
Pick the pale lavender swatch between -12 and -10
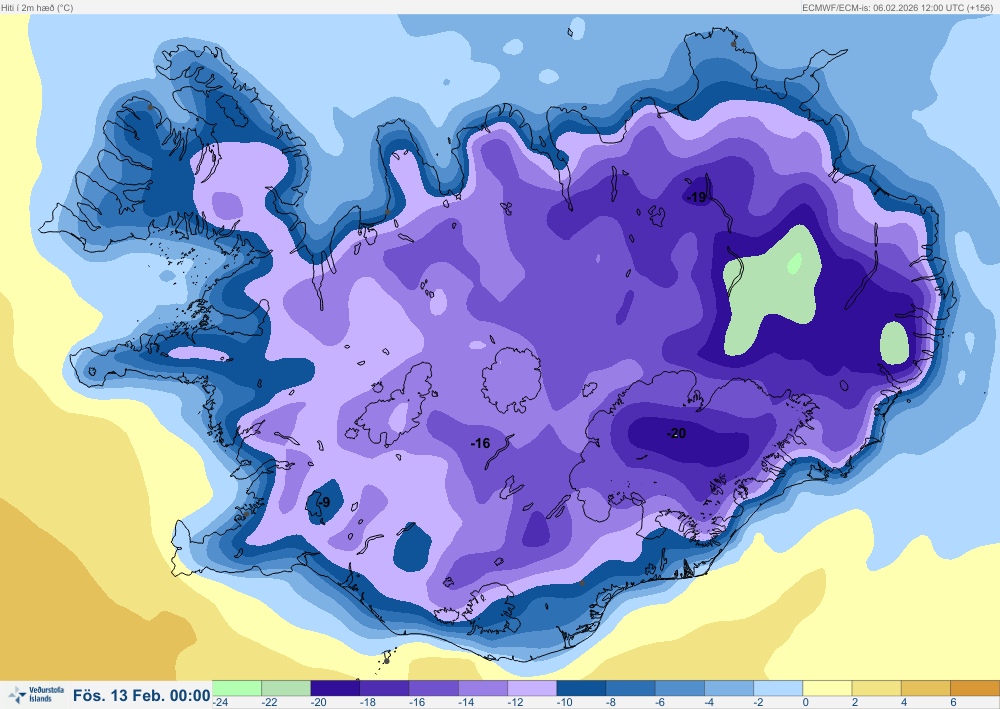click(x=532, y=688)
